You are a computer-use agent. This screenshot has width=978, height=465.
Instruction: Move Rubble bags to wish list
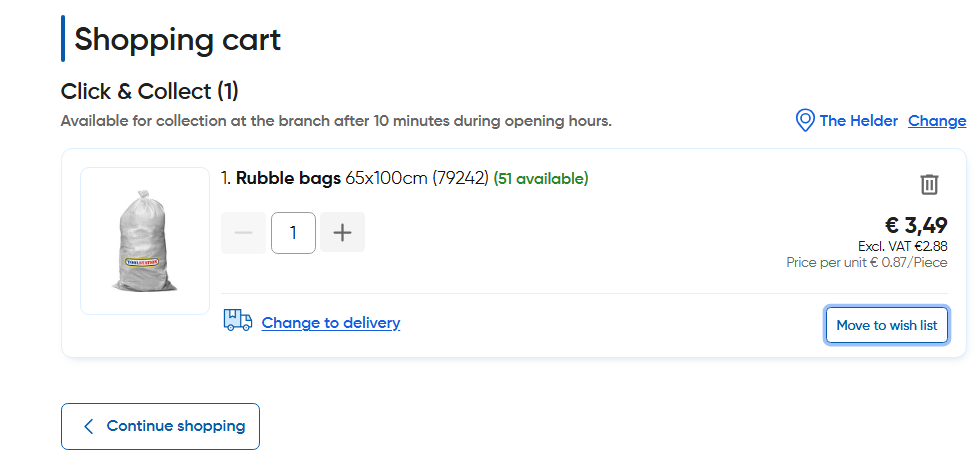tap(886, 325)
